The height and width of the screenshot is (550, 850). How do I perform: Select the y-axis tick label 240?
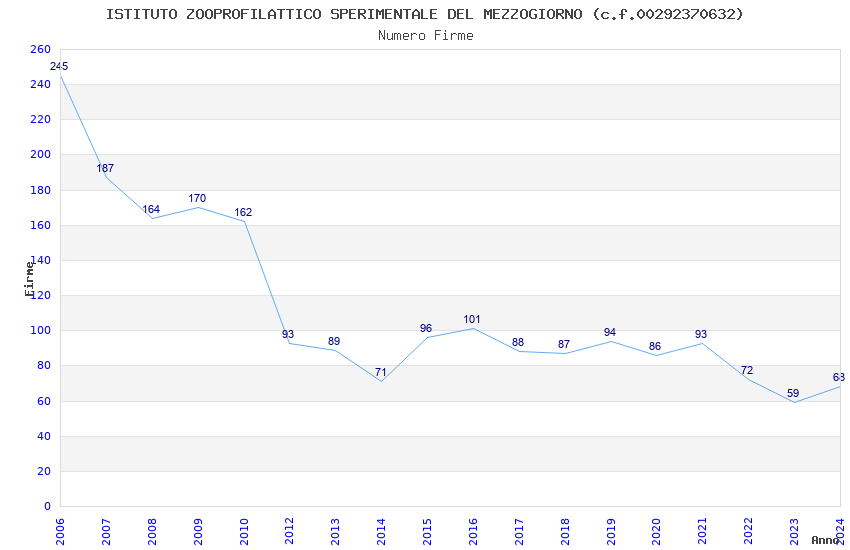coord(40,85)
